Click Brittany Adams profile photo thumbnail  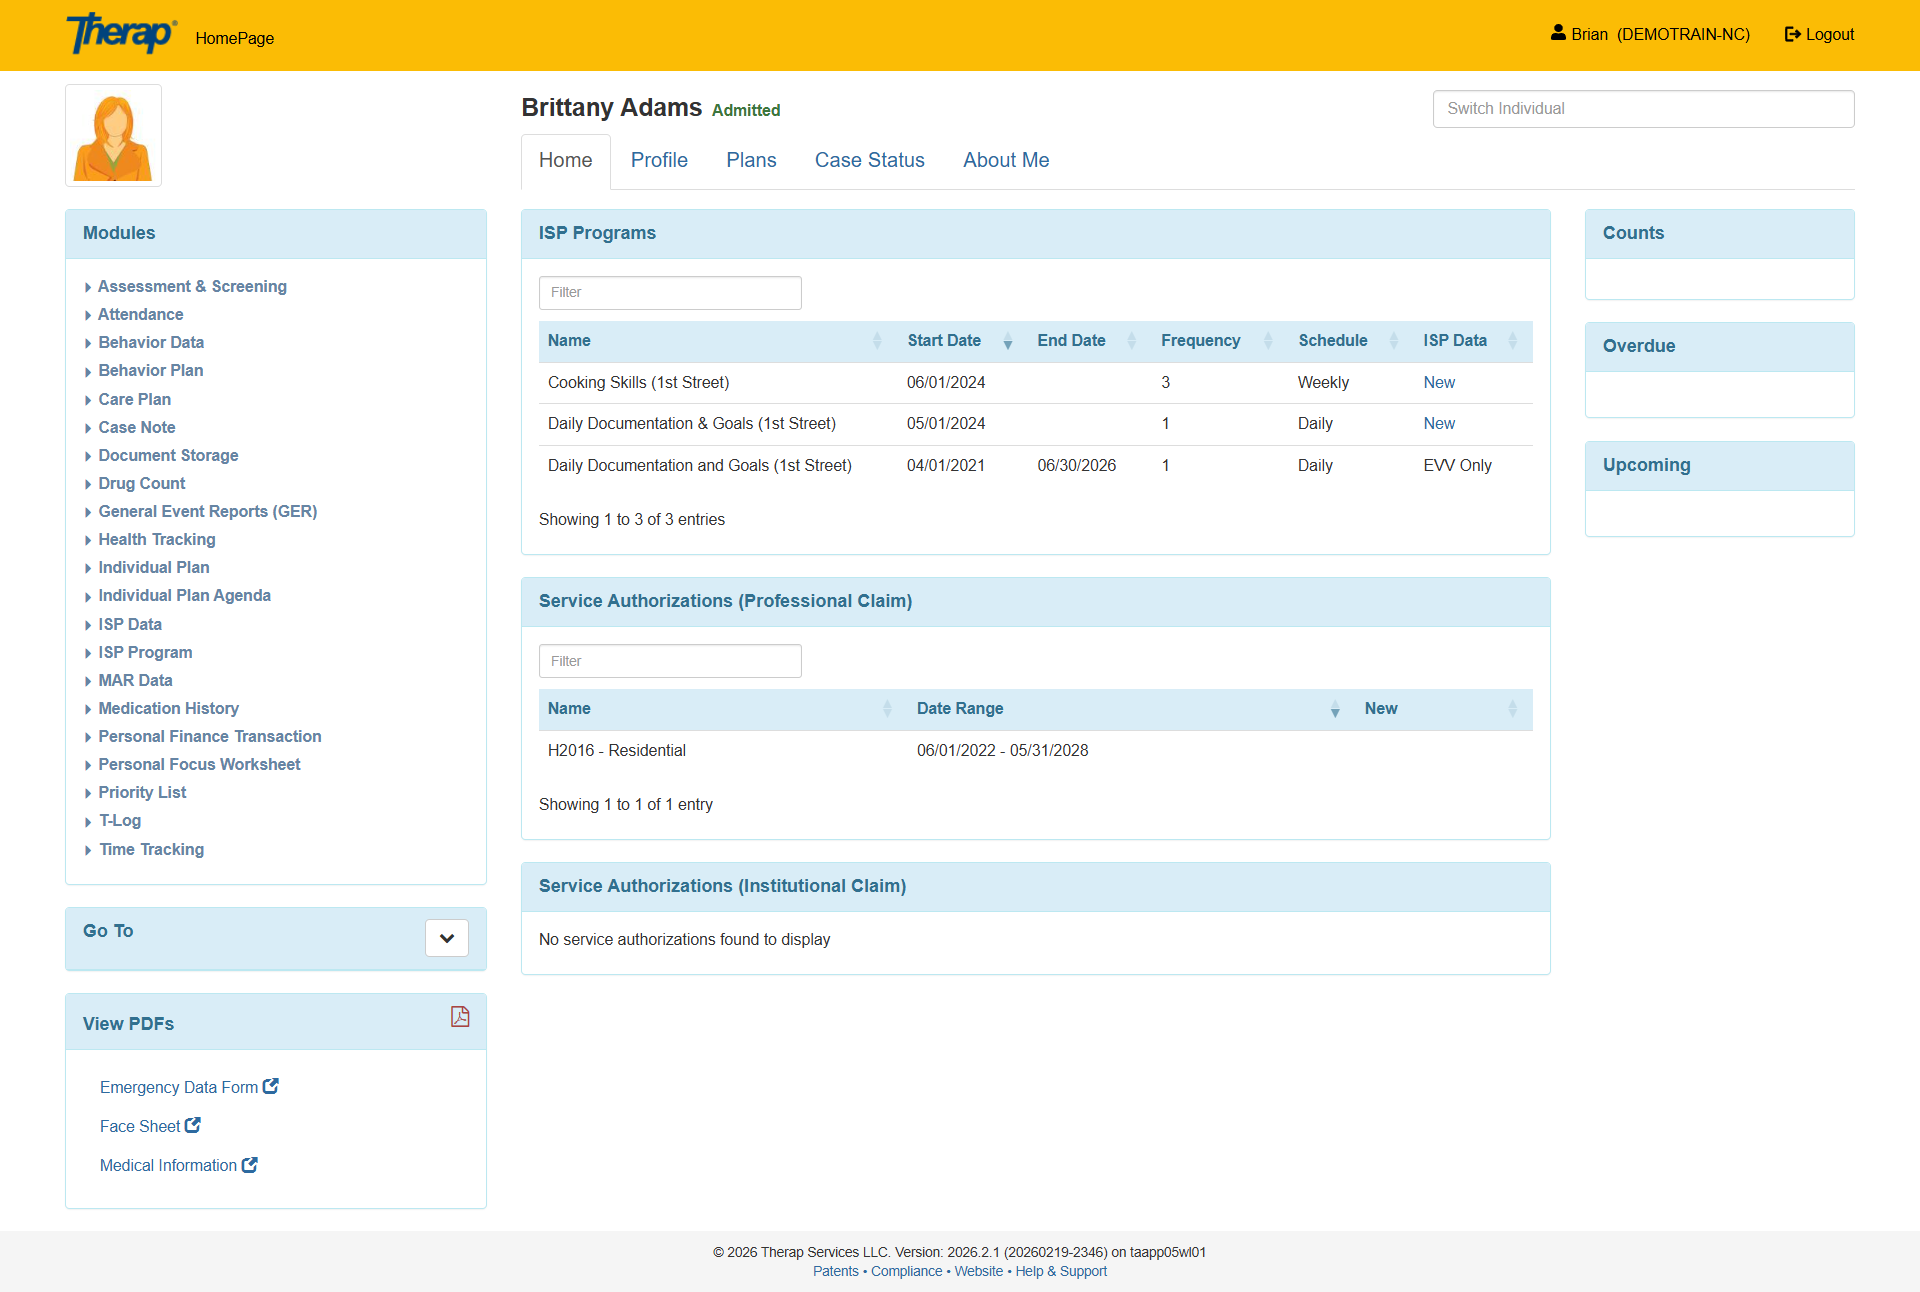point(113,136)
